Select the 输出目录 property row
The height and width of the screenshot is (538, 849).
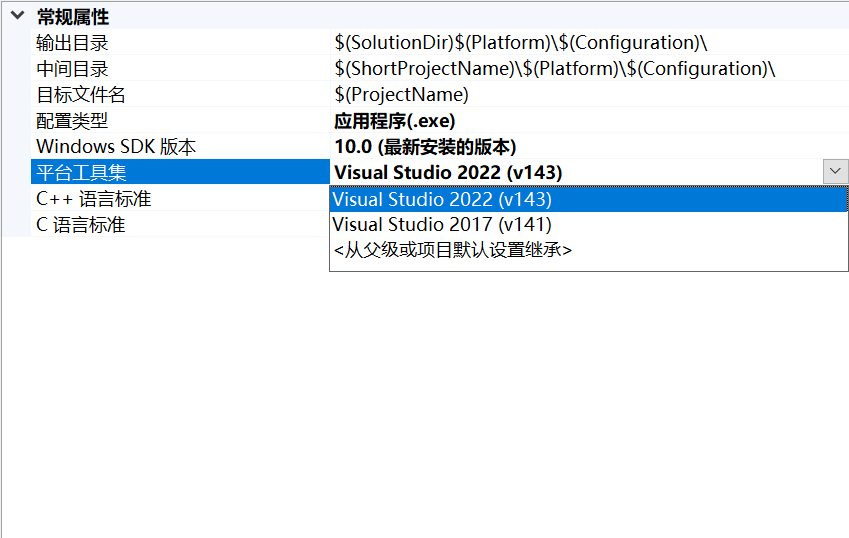point(440,42)
